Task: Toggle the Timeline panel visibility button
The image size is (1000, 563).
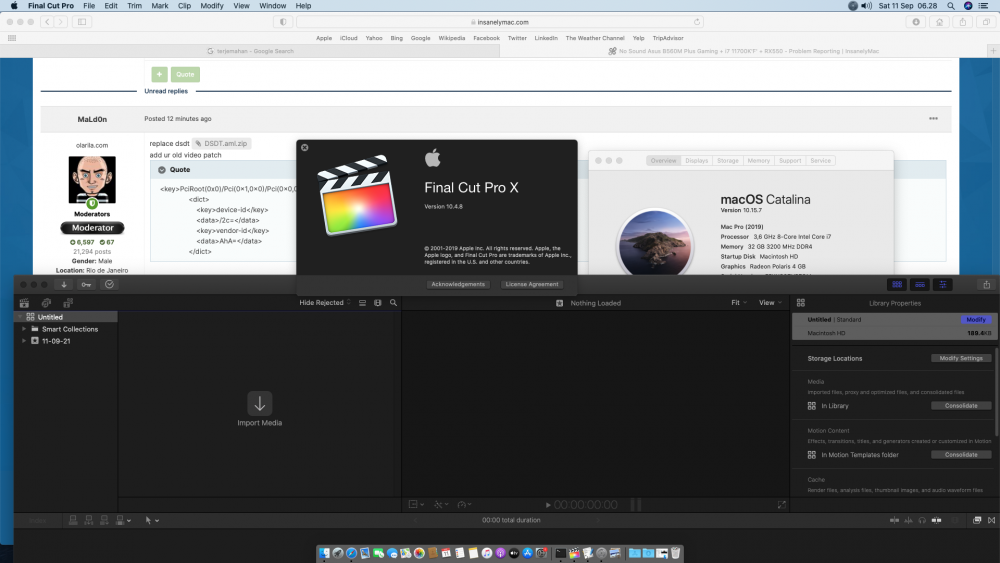Action: click(x=920, y=284)
